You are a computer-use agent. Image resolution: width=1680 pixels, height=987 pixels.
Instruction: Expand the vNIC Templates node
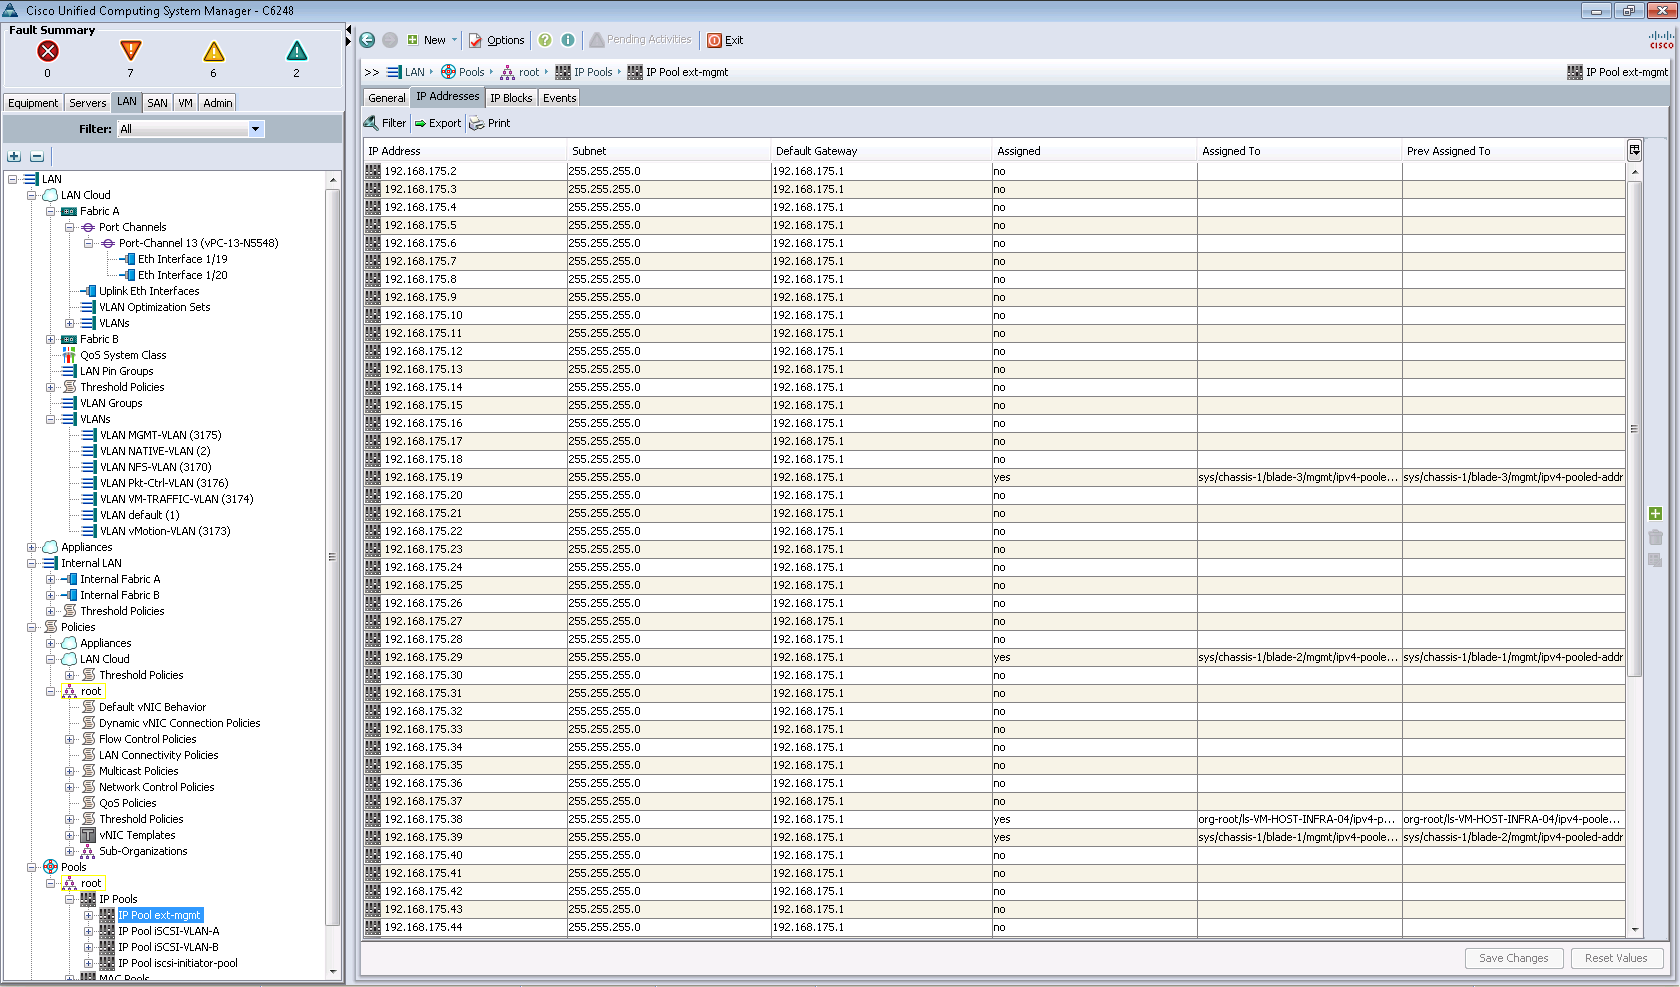pyautogui.click(x=69, y=835)
